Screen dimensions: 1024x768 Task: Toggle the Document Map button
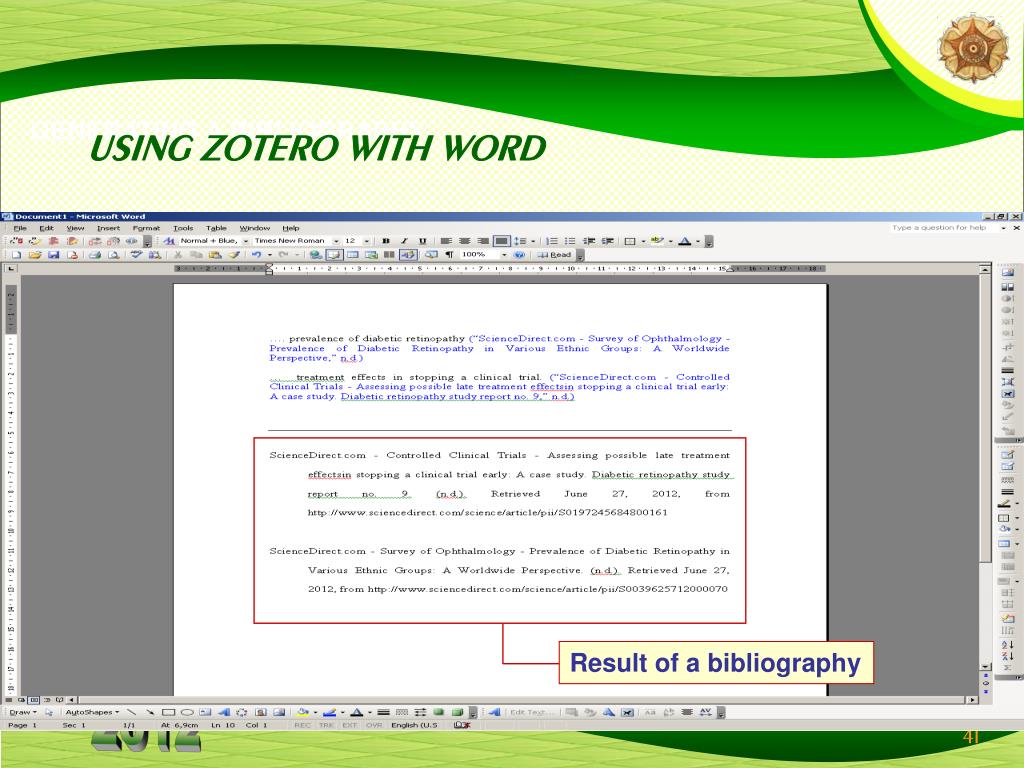(x=431, y=255)
